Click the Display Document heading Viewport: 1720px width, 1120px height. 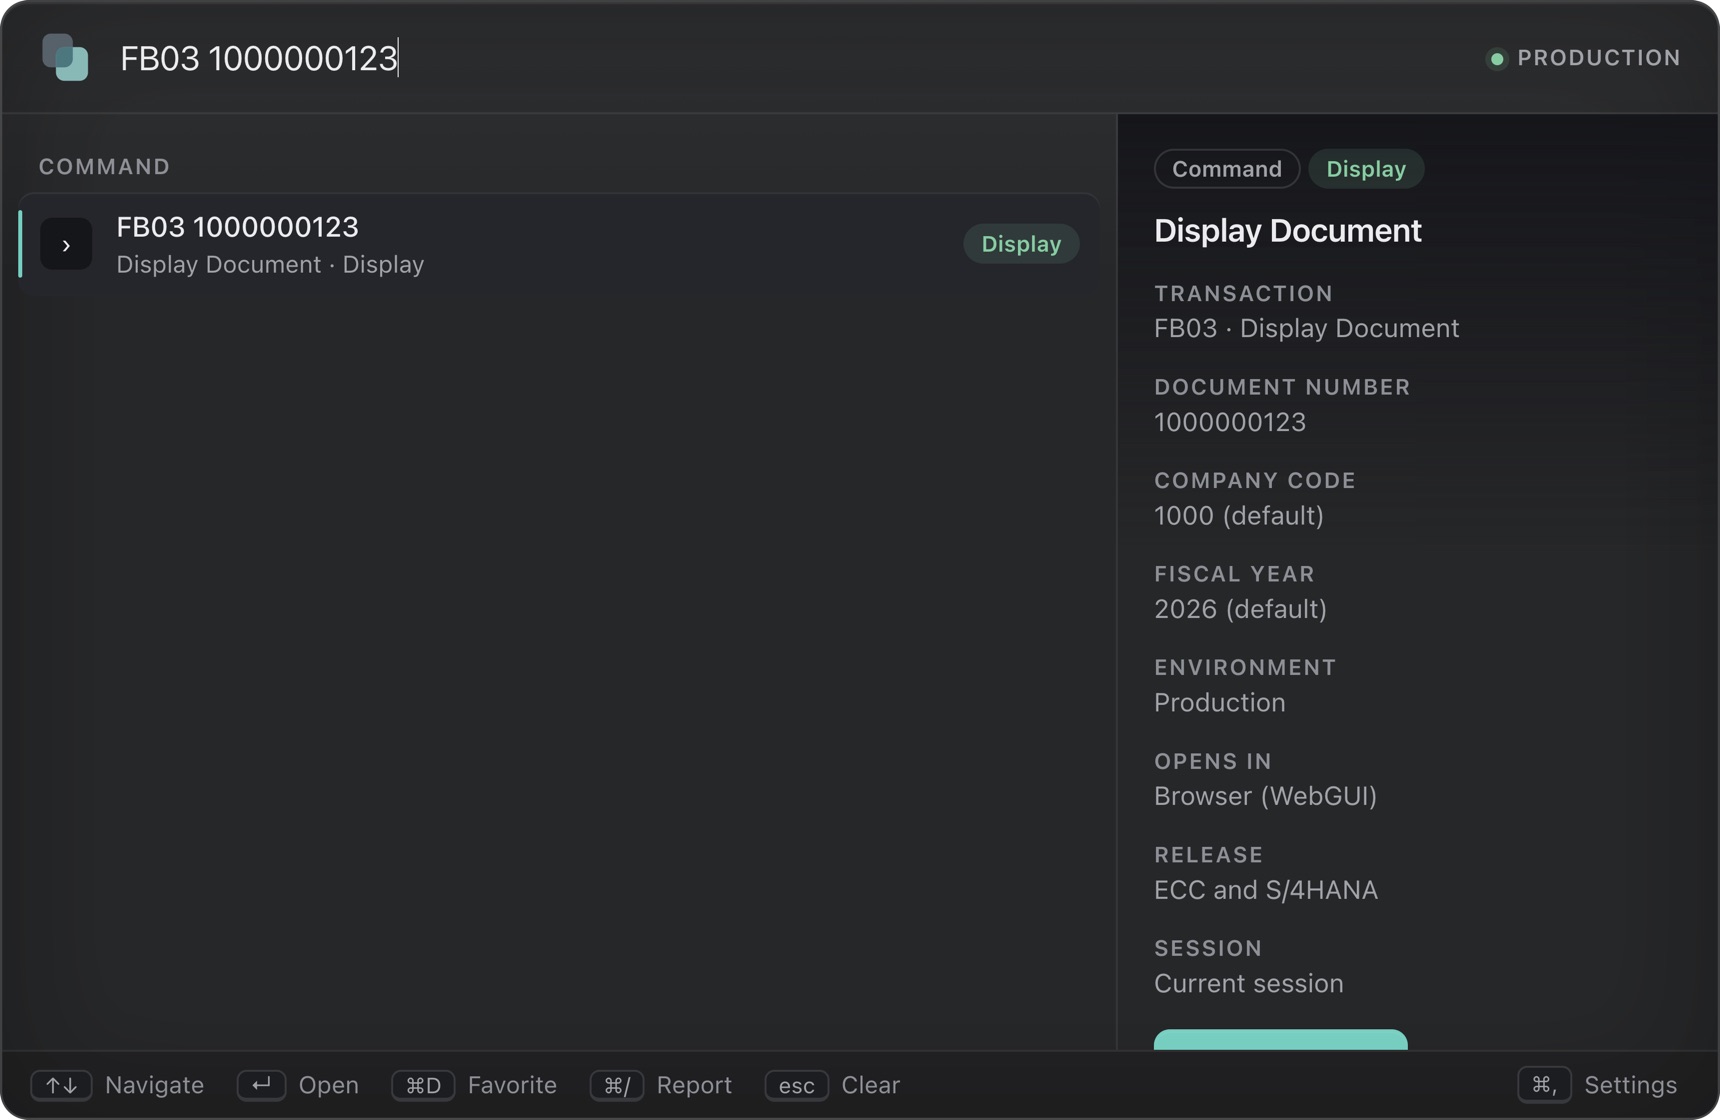coord(1288,231)
